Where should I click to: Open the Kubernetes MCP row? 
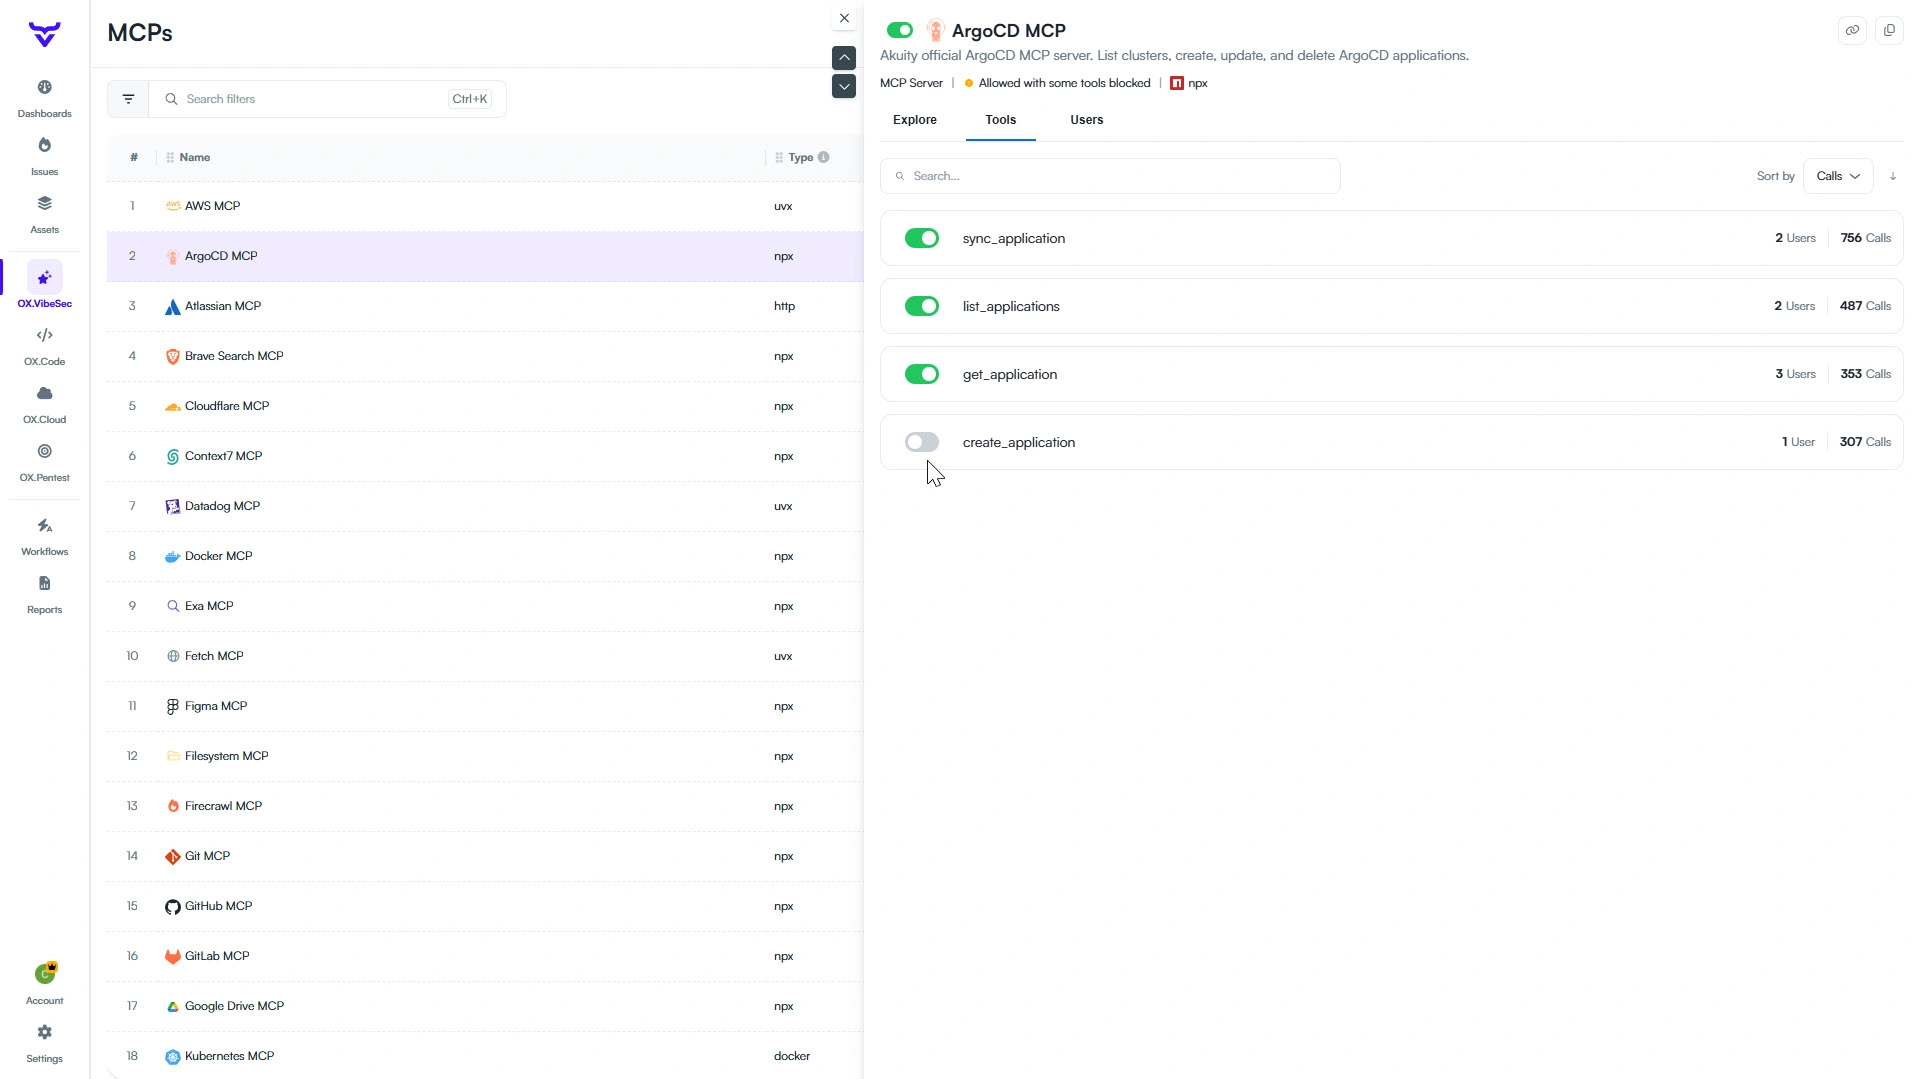485,1056
